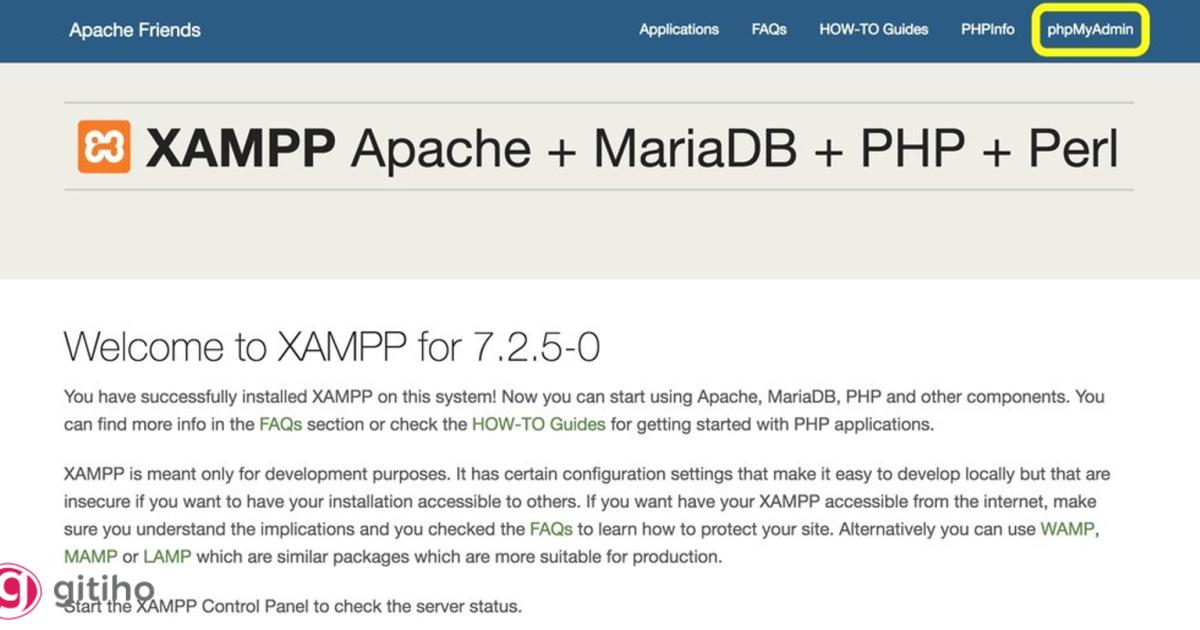1200x630 pixels.
Task: Open the MAMP link
Action: coord(91,556)
